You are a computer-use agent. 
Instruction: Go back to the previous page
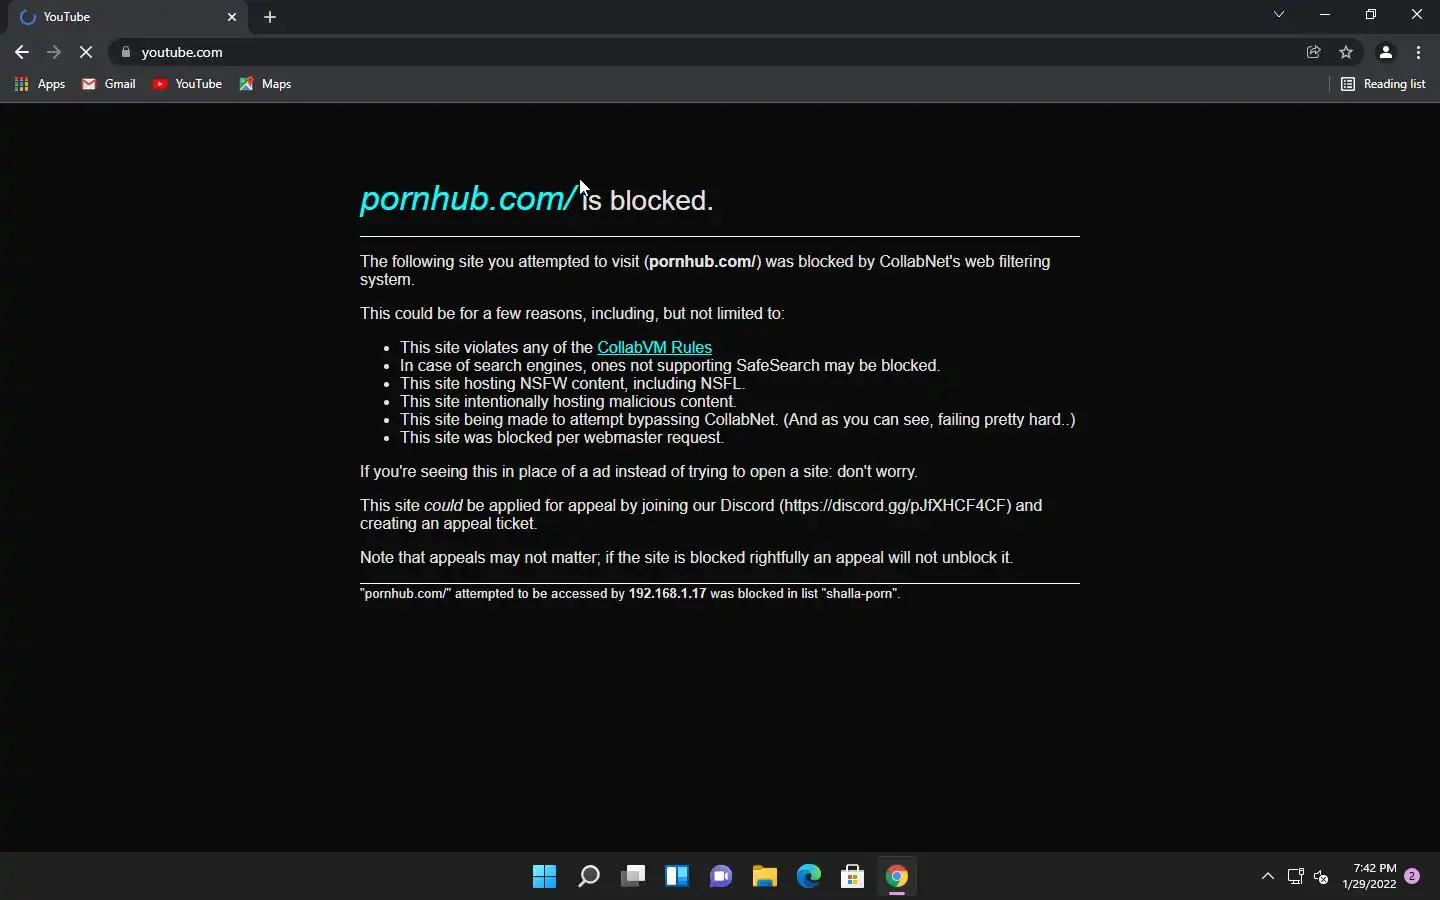point(22,52)
